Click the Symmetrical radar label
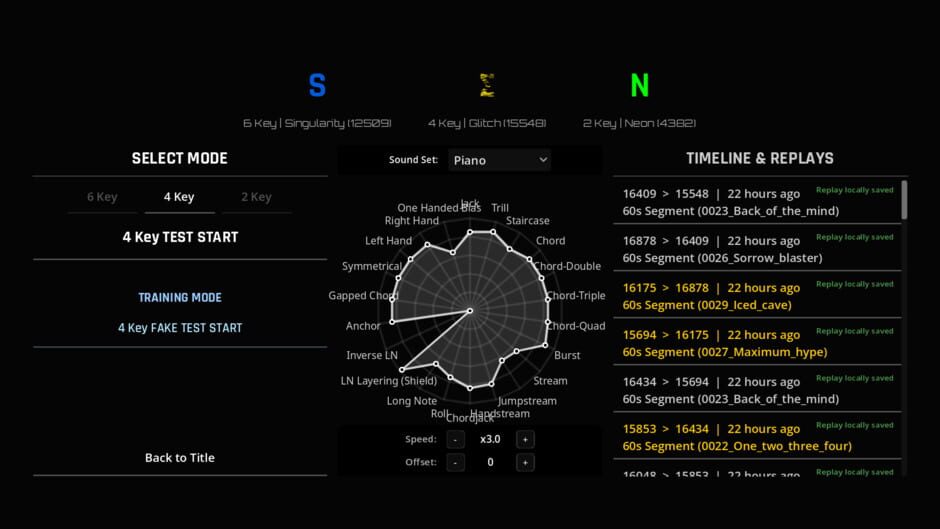 coord(372,266)
